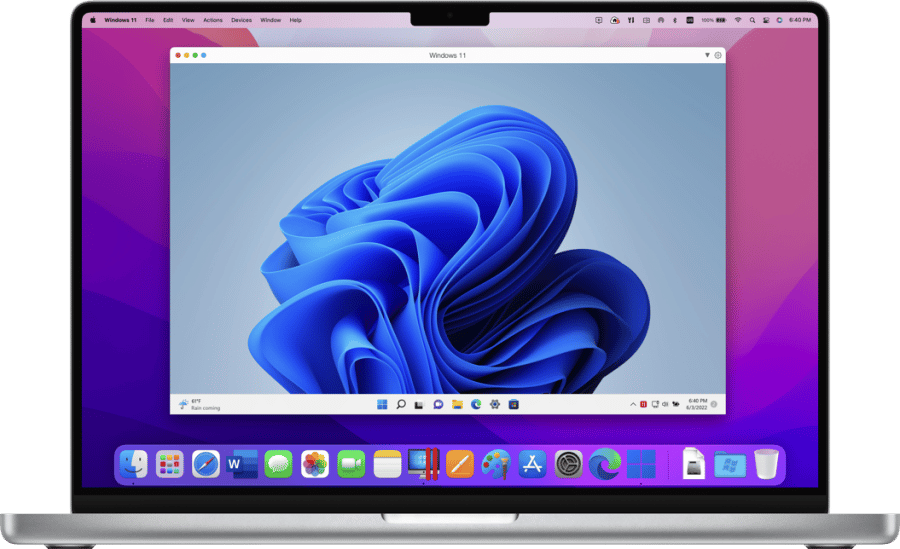Click macOS menu bar clock 6:40 PM

800,20
